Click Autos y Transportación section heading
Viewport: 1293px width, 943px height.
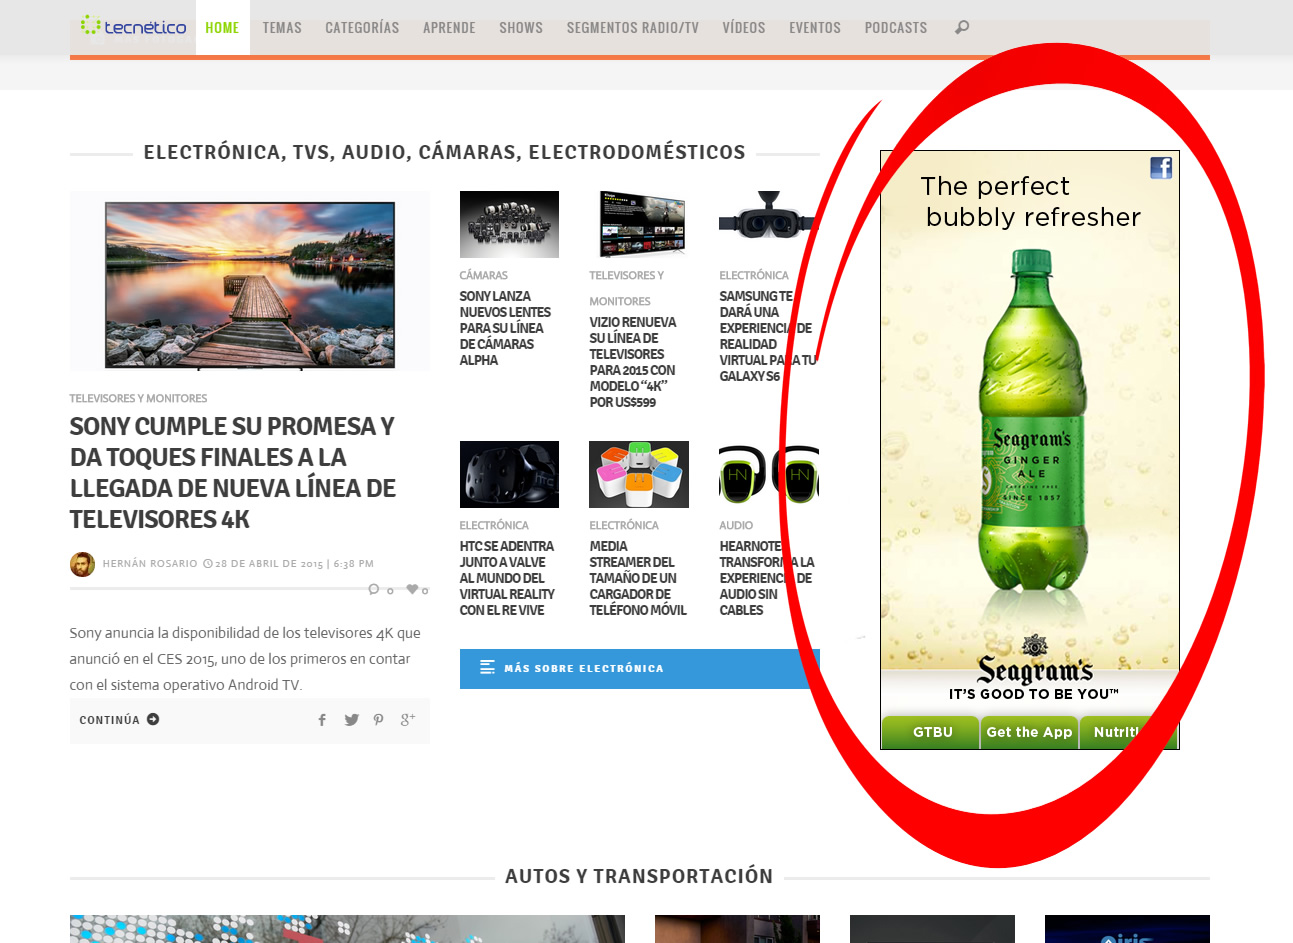coord(639,876)
